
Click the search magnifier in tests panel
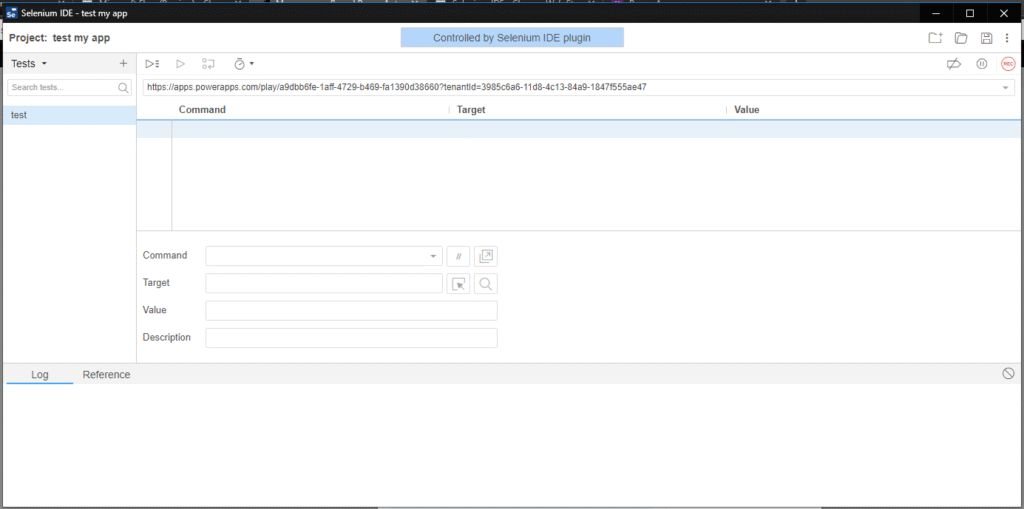coord(123,88)
